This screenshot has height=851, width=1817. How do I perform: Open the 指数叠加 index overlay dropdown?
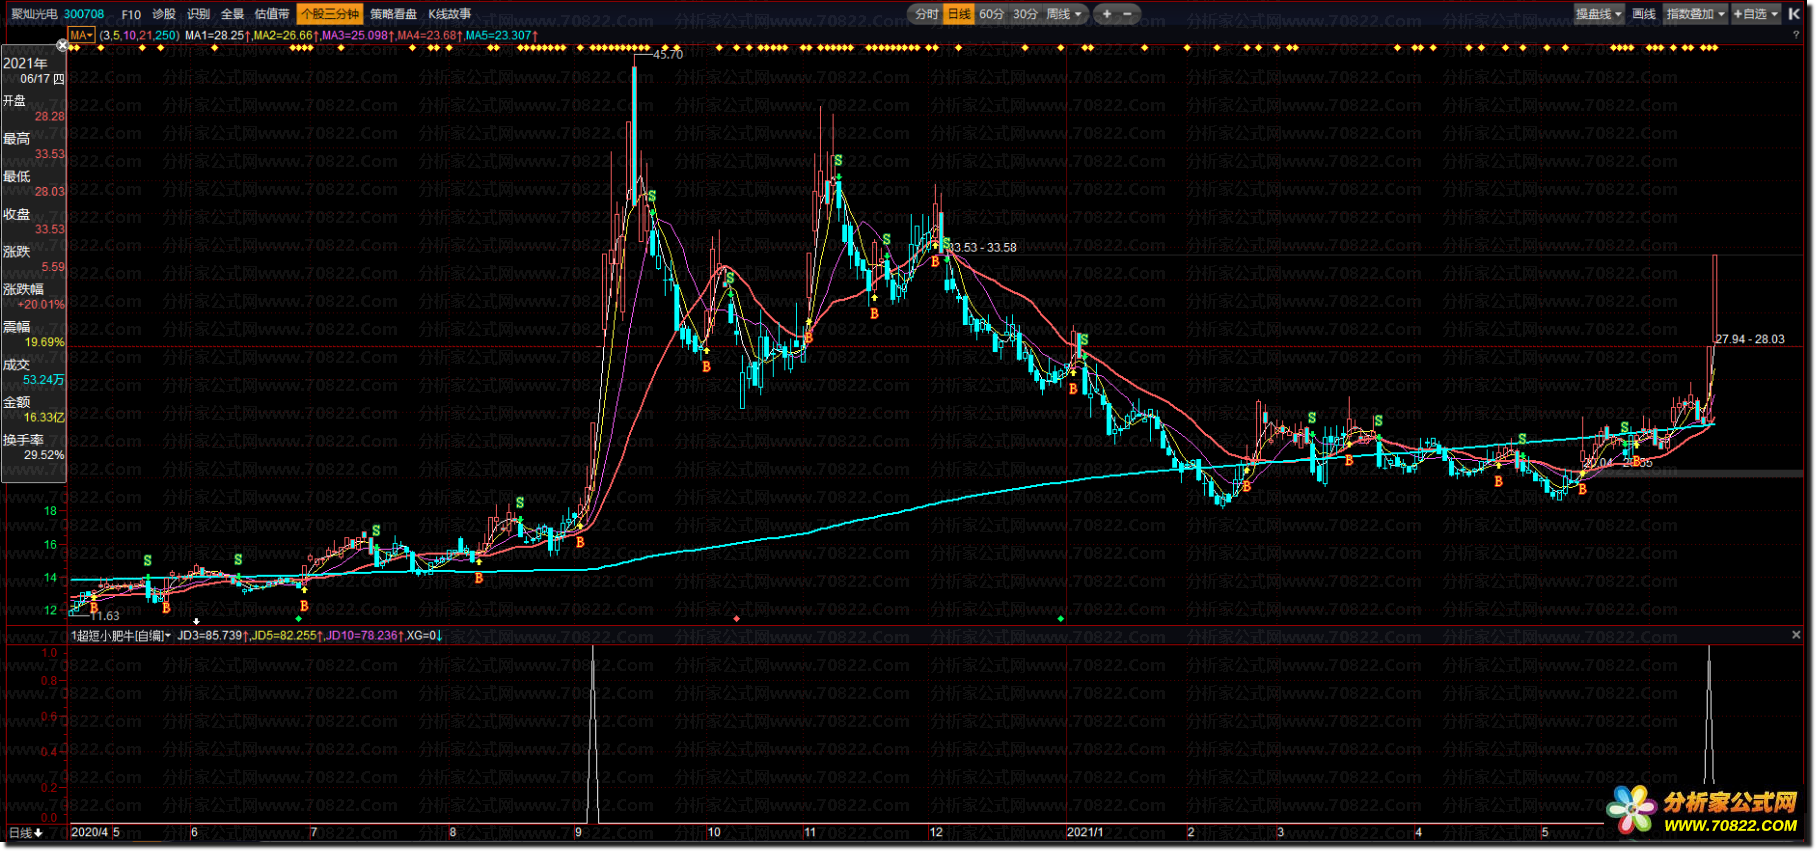tap(1695, 14)
